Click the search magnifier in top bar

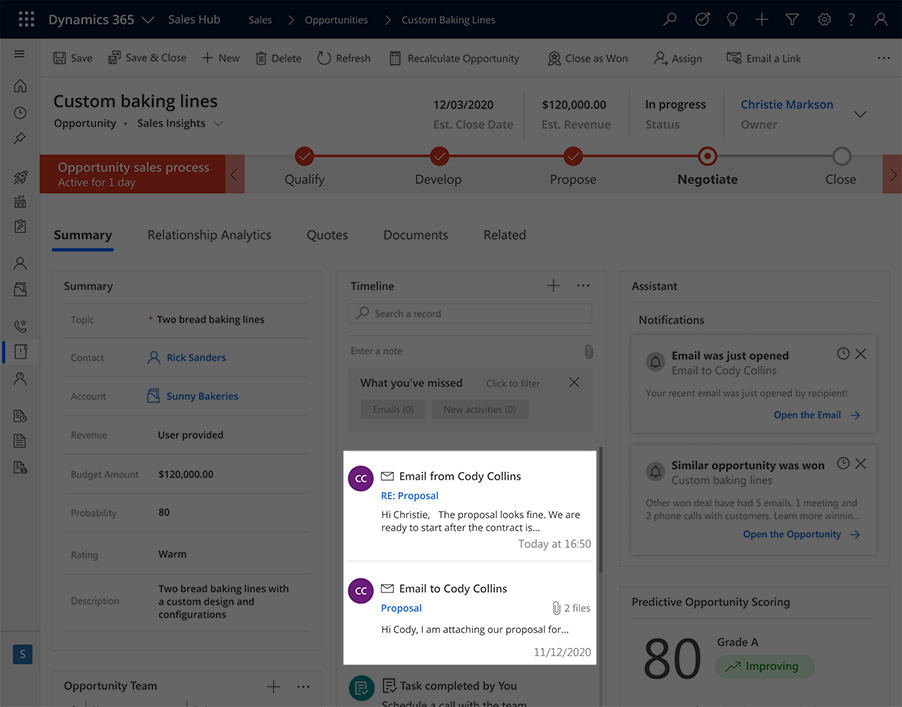pos(670,20)
